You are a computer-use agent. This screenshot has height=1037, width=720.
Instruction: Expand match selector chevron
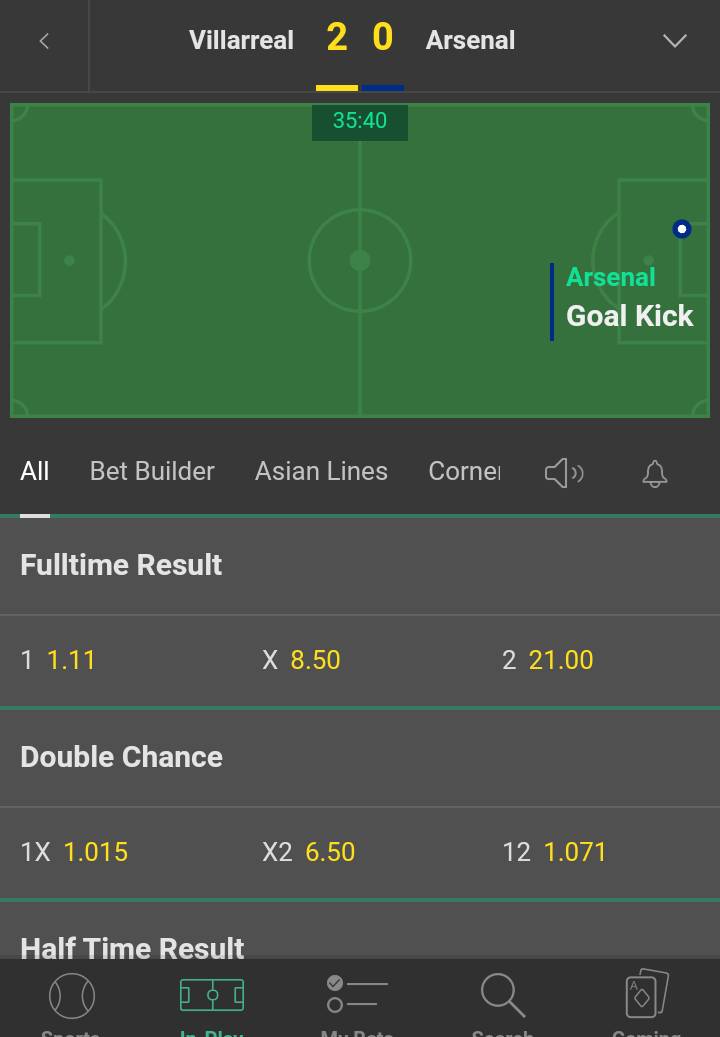(674, 41)
